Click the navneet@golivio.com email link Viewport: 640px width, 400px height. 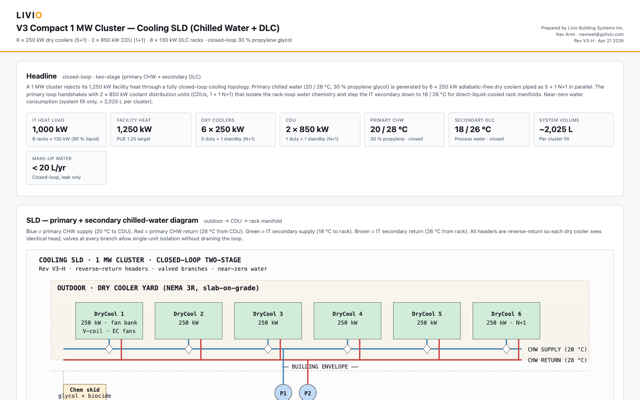[601, 34]
